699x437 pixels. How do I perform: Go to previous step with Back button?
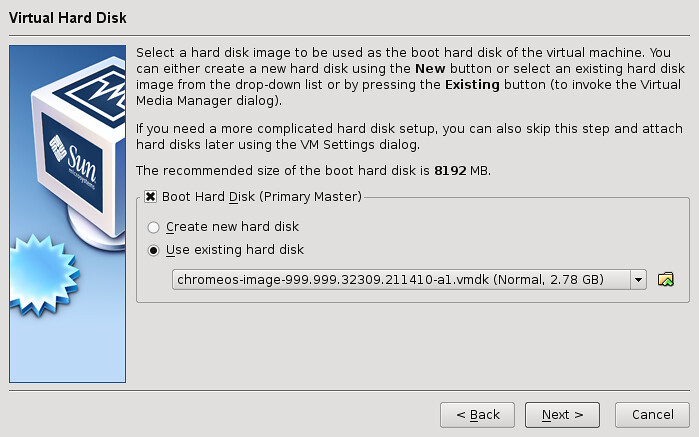click(x=477, y=415)
